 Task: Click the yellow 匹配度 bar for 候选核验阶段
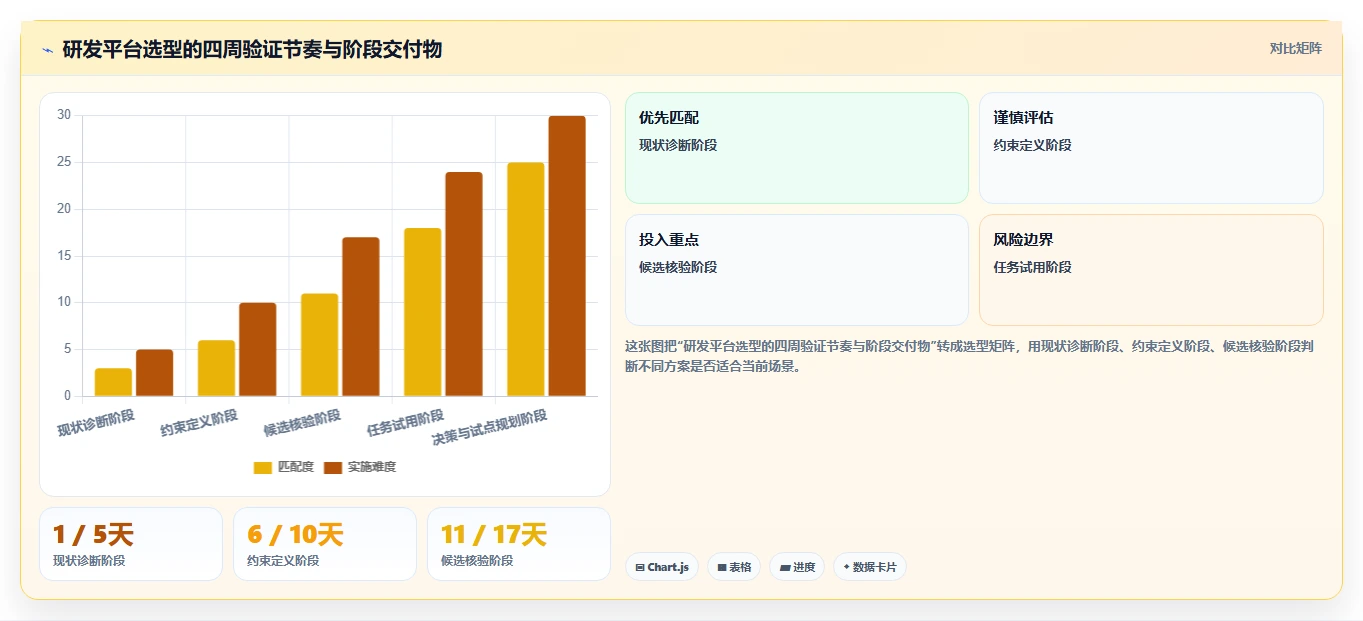tap(319, 345)
